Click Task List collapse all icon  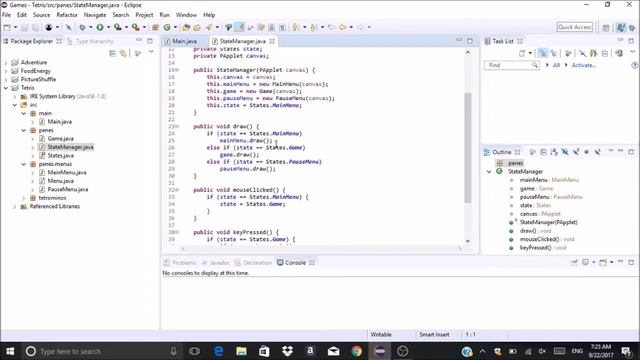click(x=605, y=53)
